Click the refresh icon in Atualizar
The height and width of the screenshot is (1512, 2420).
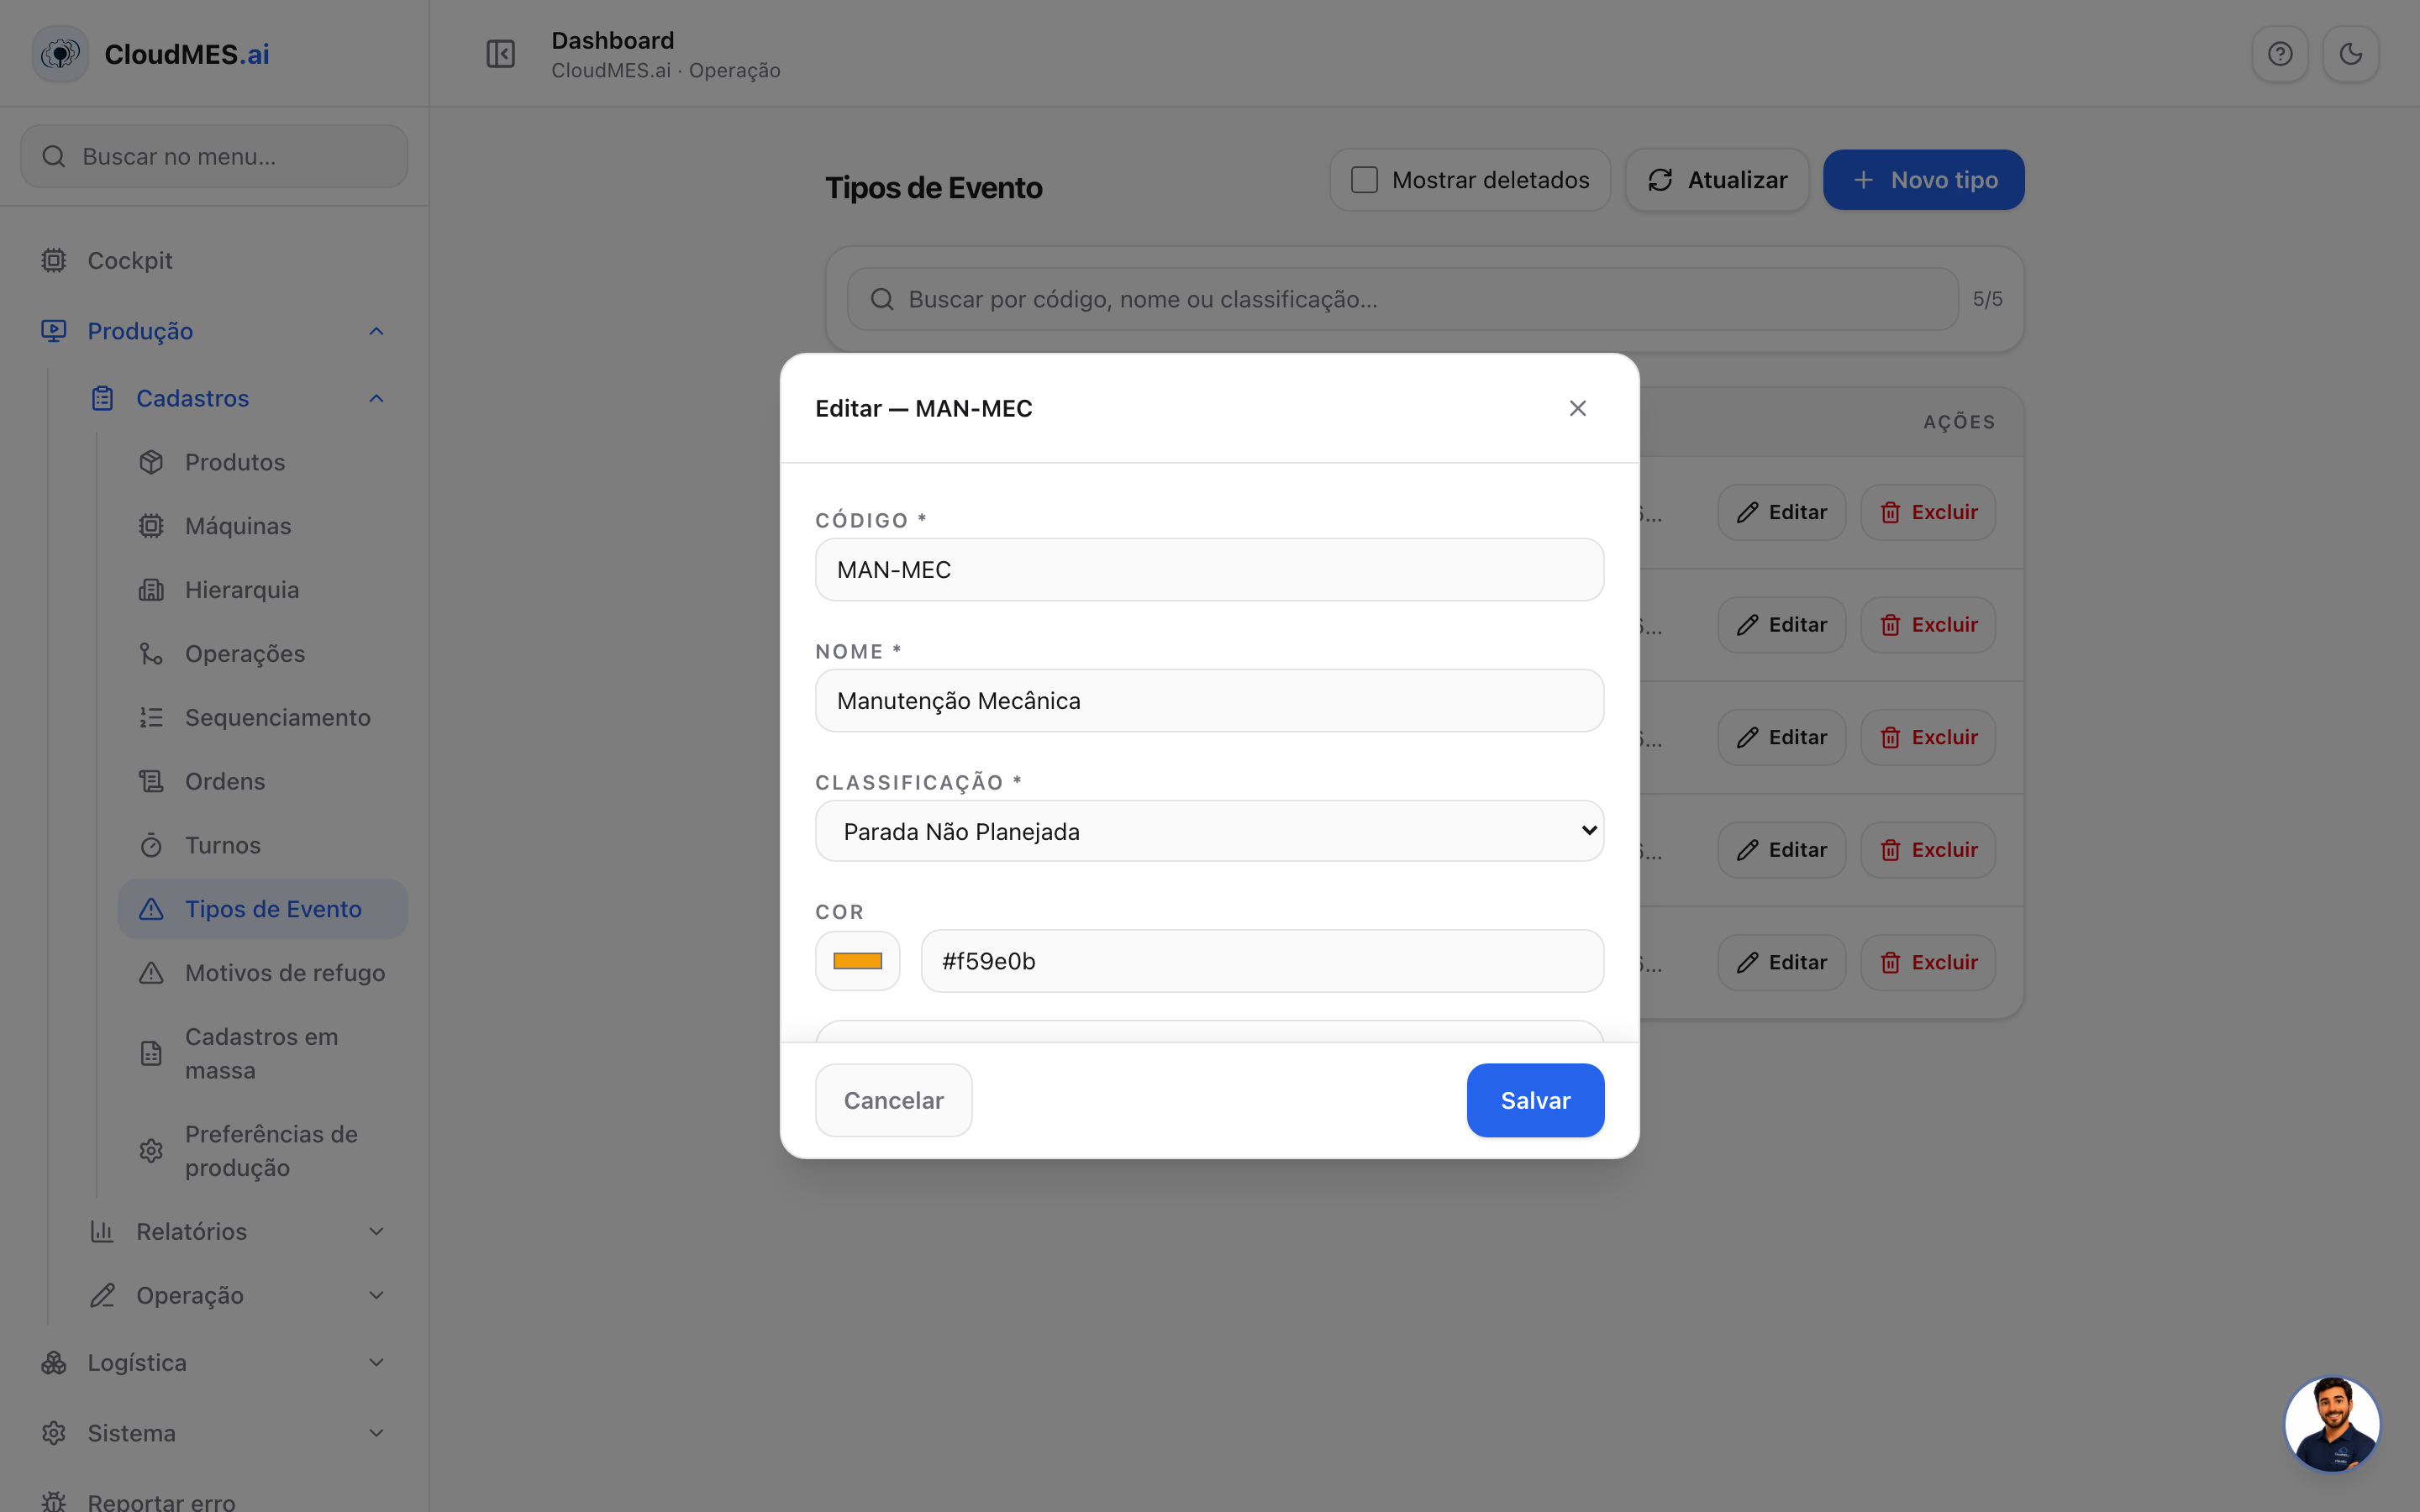(x=1660, y=180)
